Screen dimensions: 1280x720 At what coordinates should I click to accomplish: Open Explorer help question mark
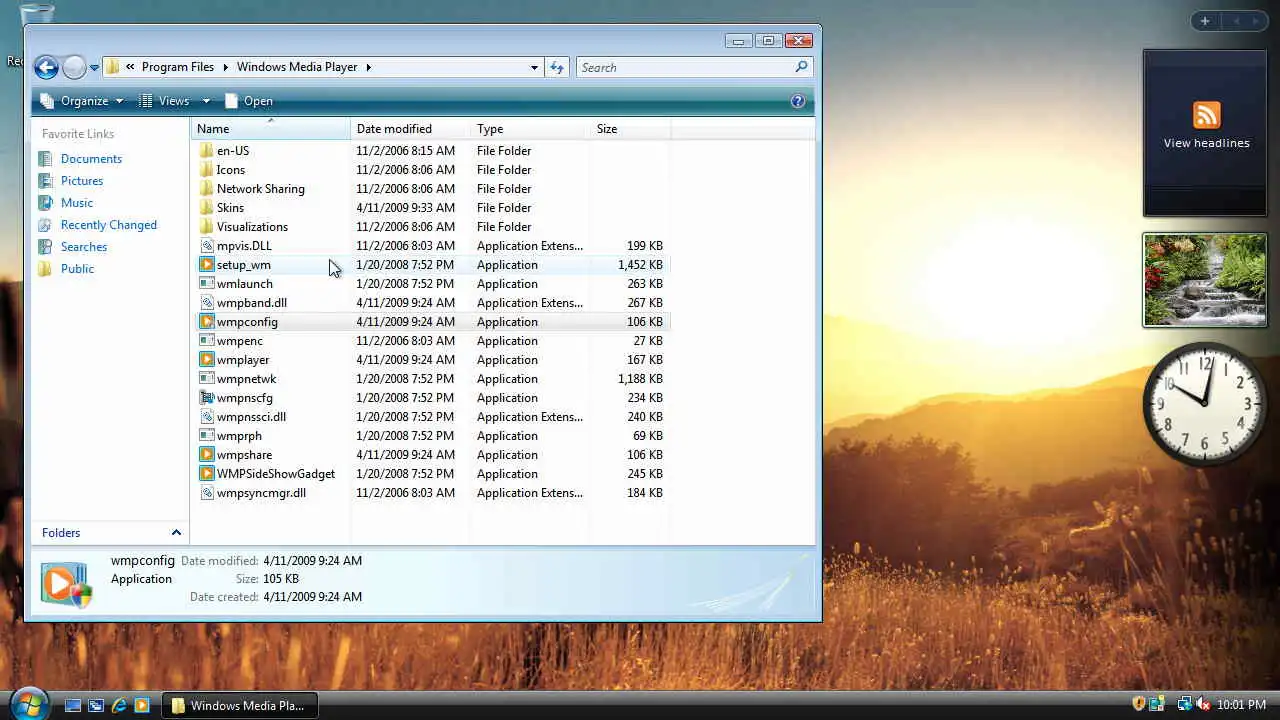pyautogui.click(x=798, y=101)
